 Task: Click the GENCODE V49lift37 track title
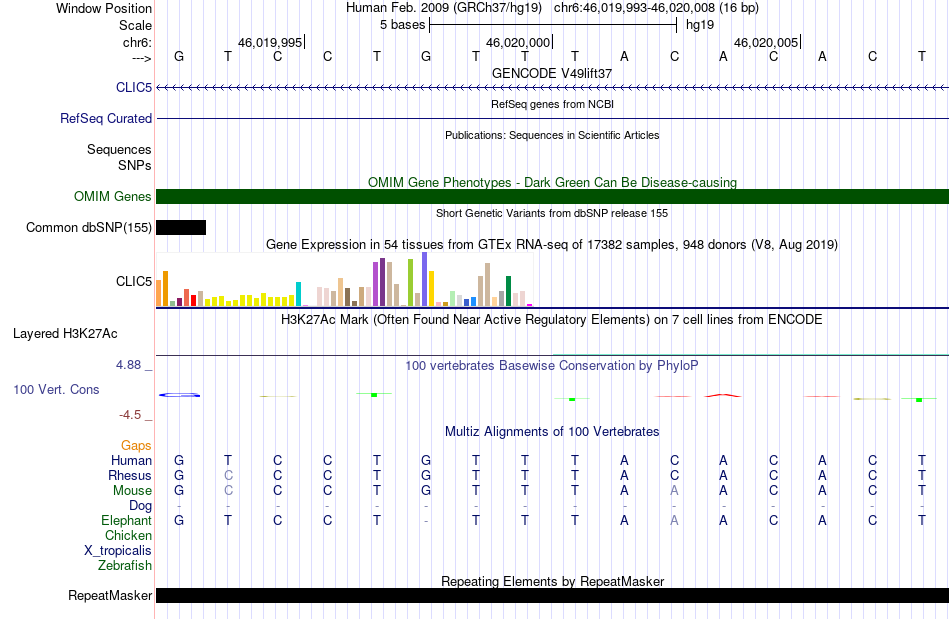click(552, 73)
